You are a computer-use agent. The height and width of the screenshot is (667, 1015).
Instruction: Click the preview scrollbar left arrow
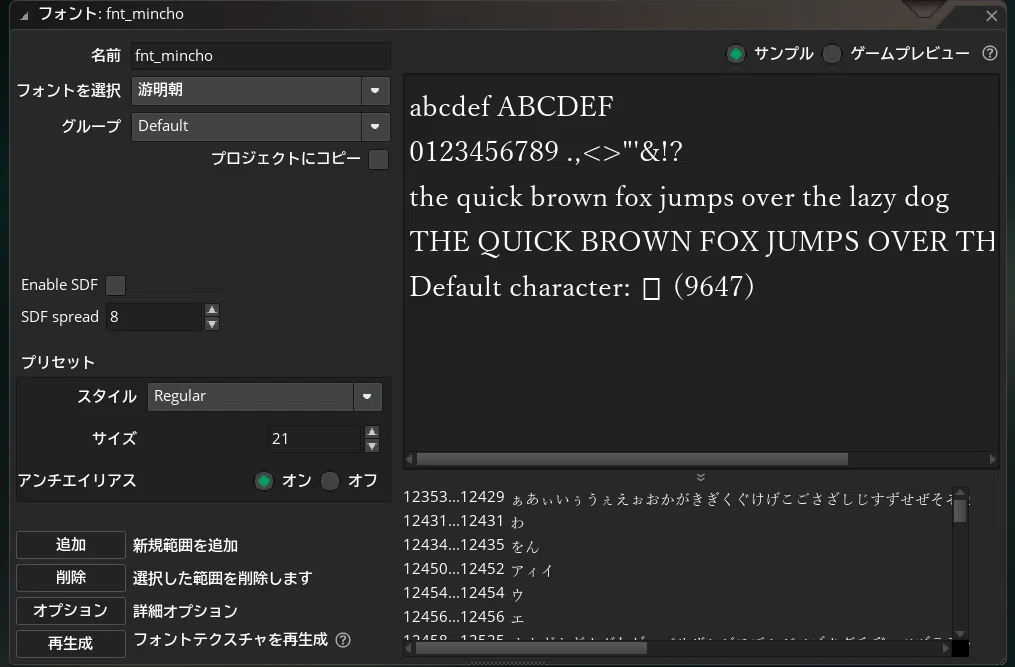[x=409, y=459]
